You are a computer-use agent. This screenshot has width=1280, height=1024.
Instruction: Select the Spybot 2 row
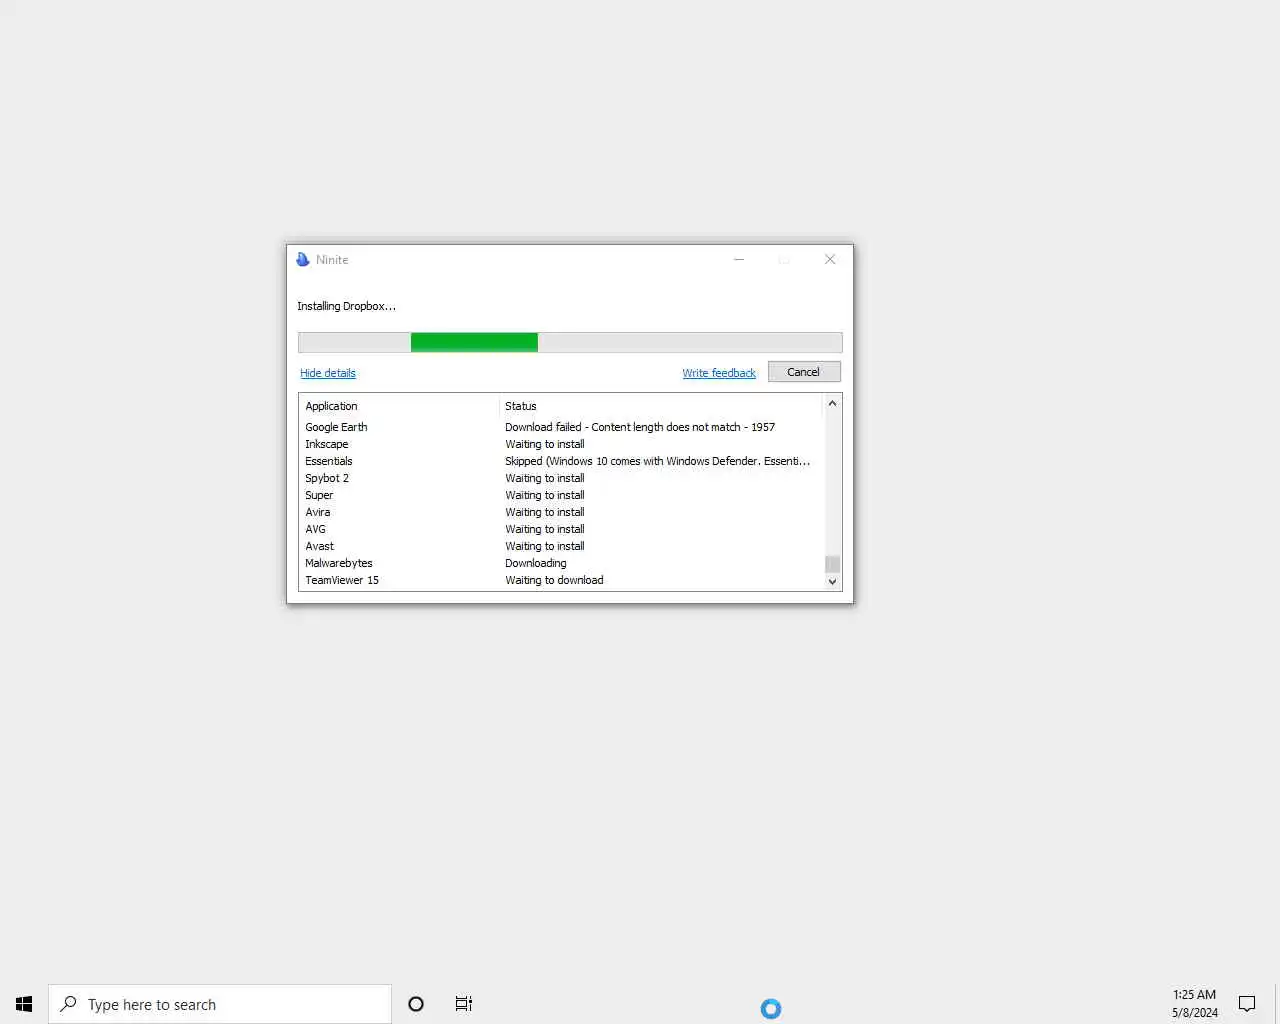561,478
